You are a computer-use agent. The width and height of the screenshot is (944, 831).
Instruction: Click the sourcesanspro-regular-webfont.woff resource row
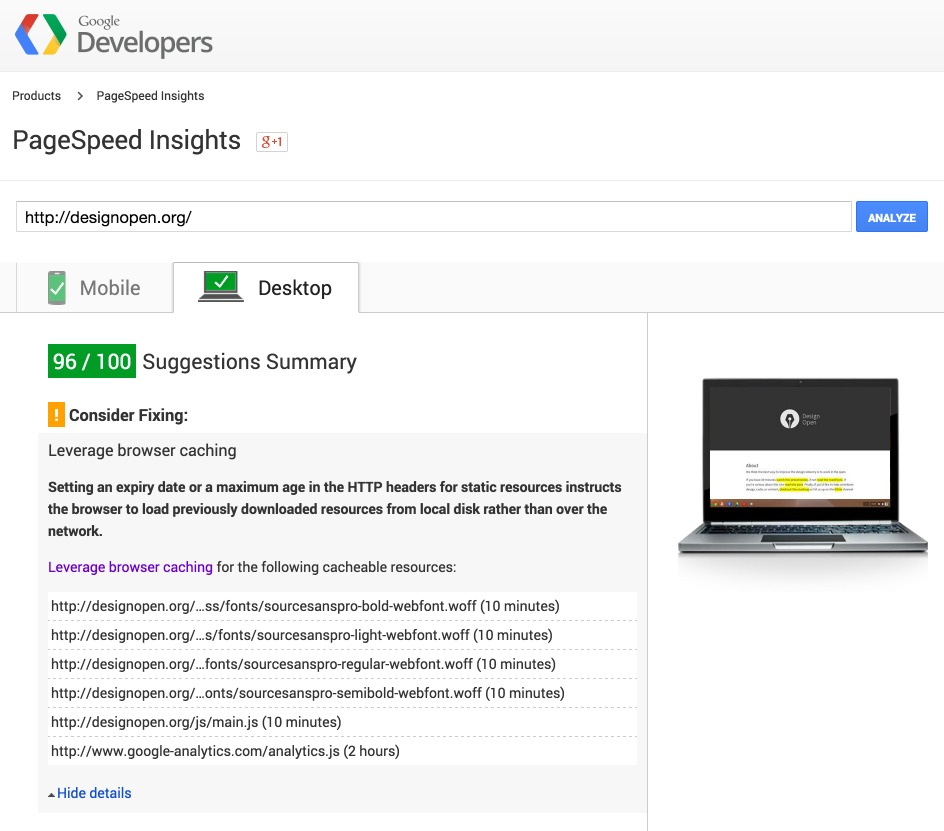coord(342,664)
